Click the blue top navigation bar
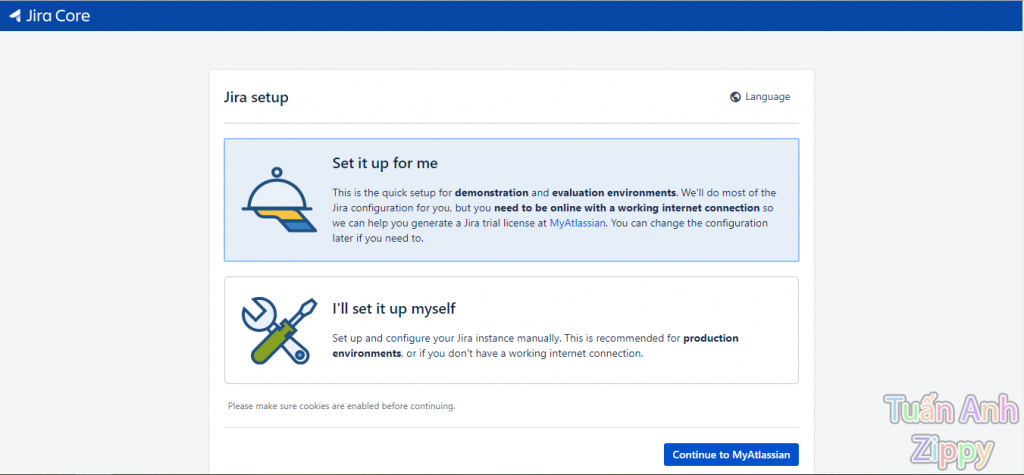The width and height of the screenshot is (1024, 475). coord(512,15)
